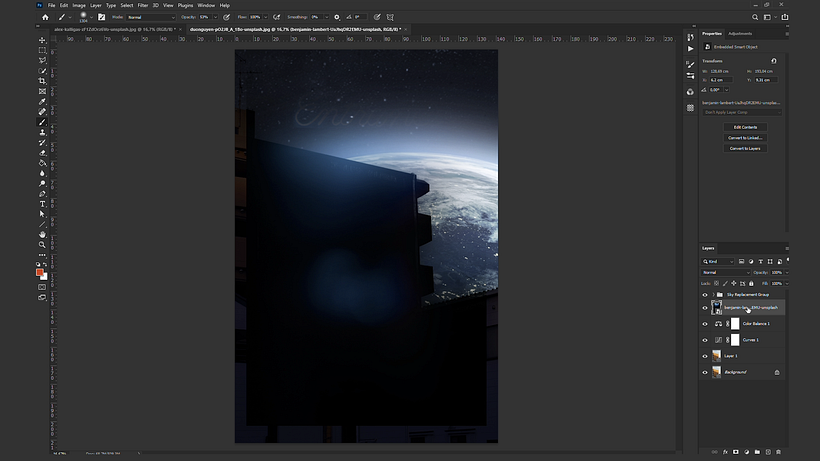Screen dimensions: 820x461
Task: Select the Quick Selection tool
Action: click(x=42, y=71)
